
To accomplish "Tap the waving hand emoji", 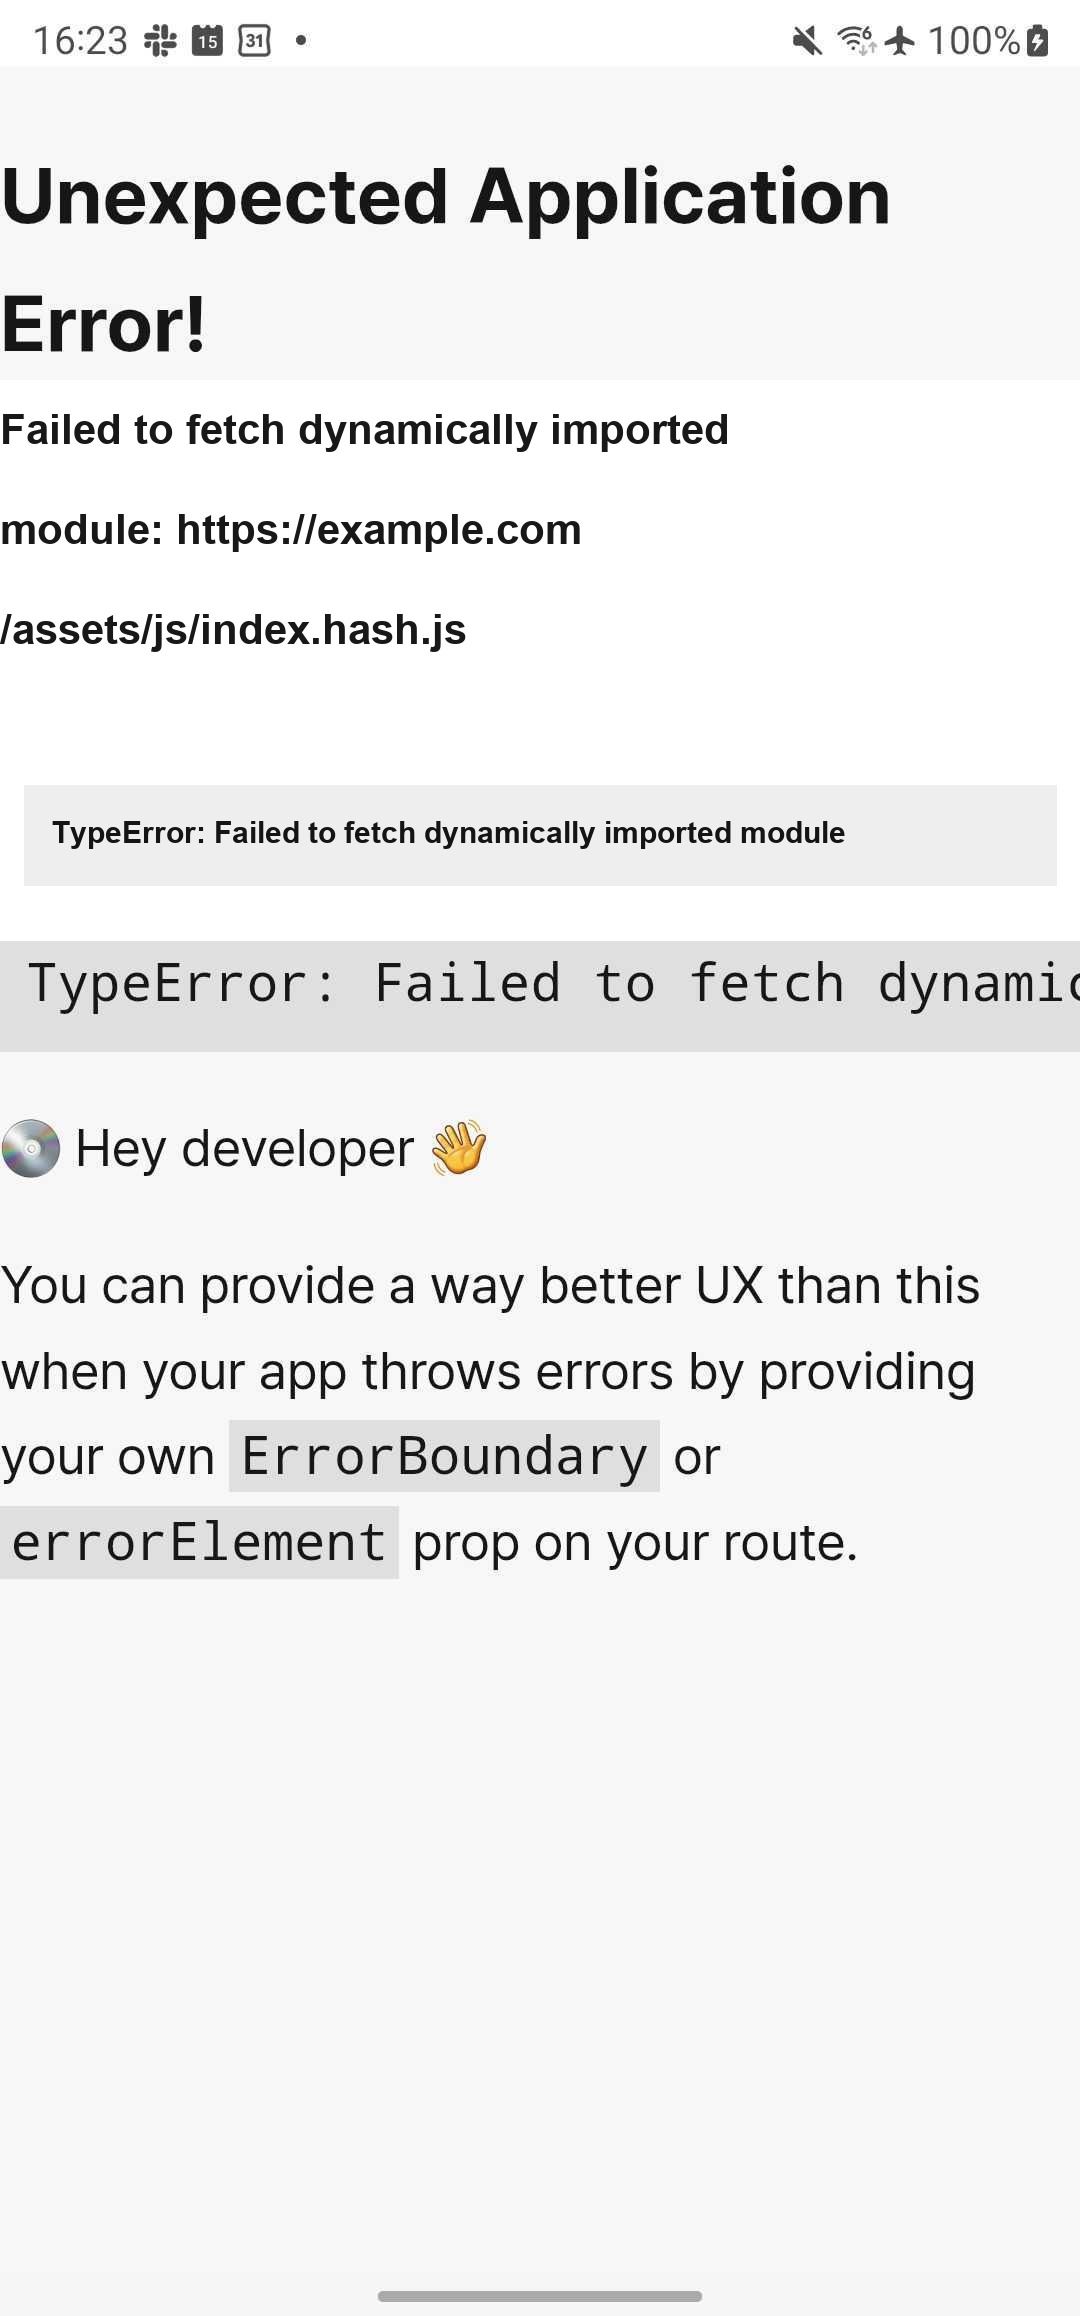I will pos(459,1147).
